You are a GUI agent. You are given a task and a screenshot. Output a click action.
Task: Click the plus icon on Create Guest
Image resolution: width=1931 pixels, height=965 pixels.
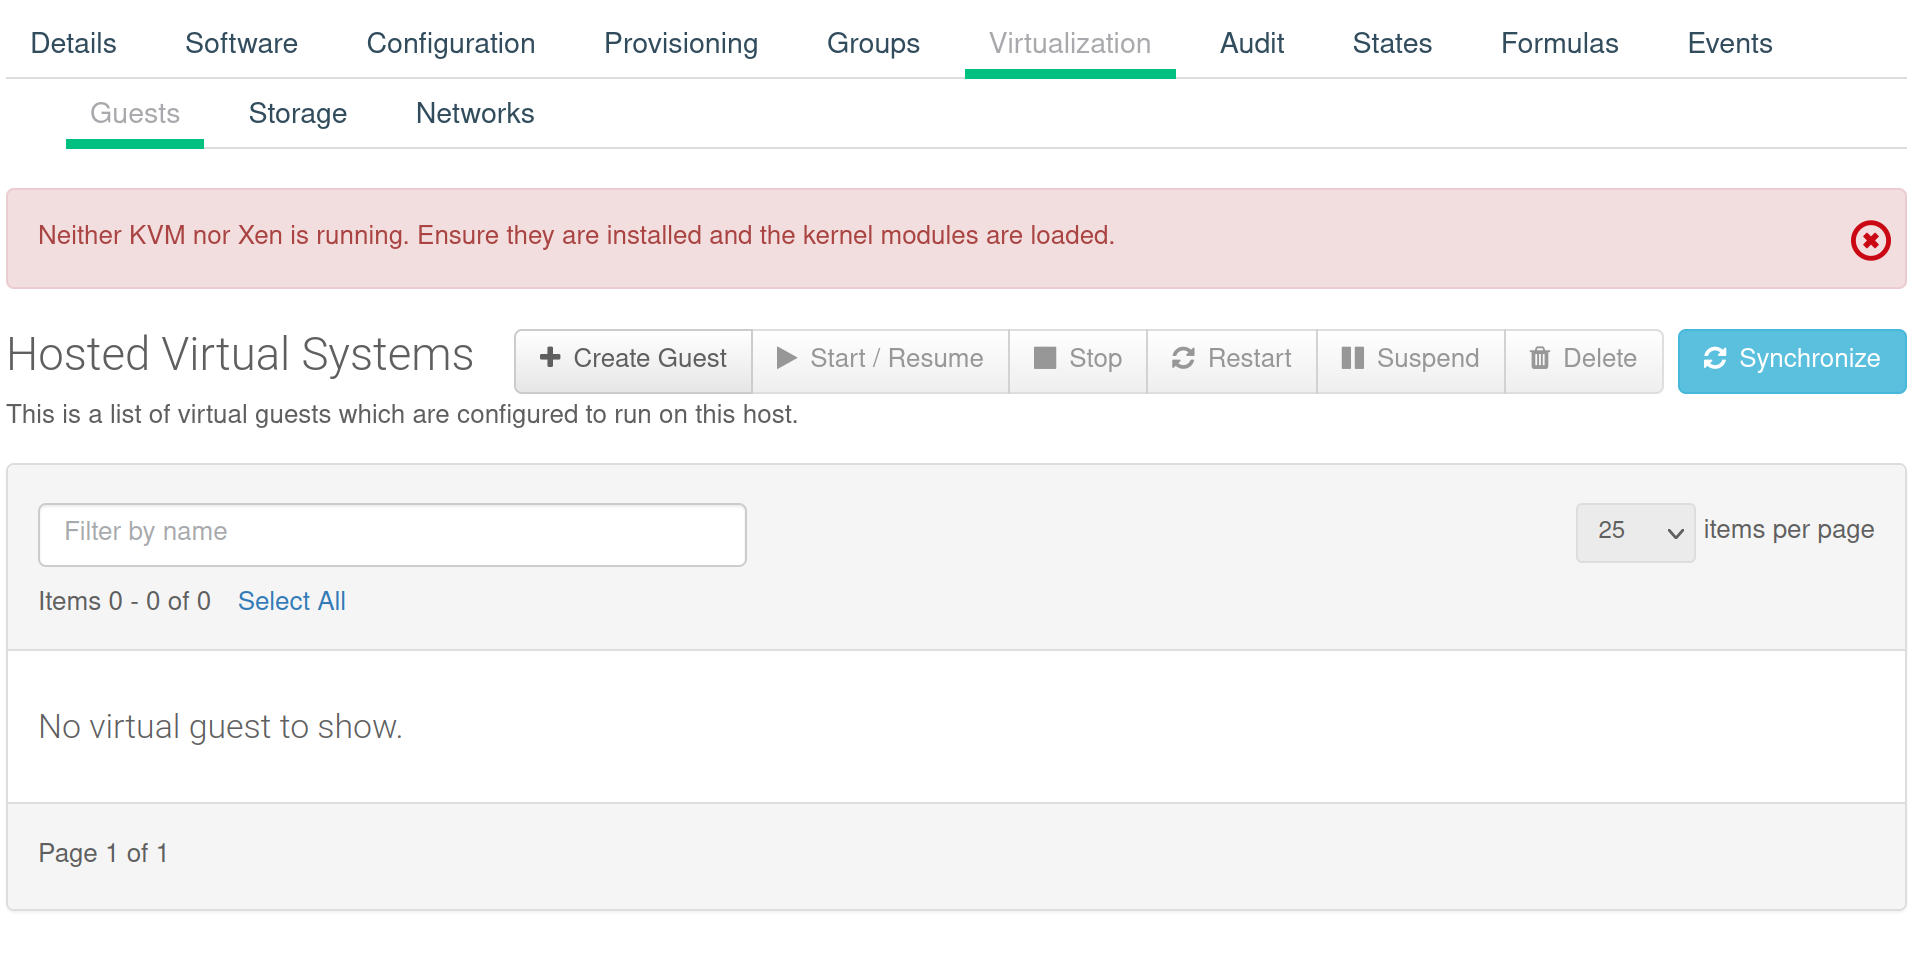(x=552, y=358)
